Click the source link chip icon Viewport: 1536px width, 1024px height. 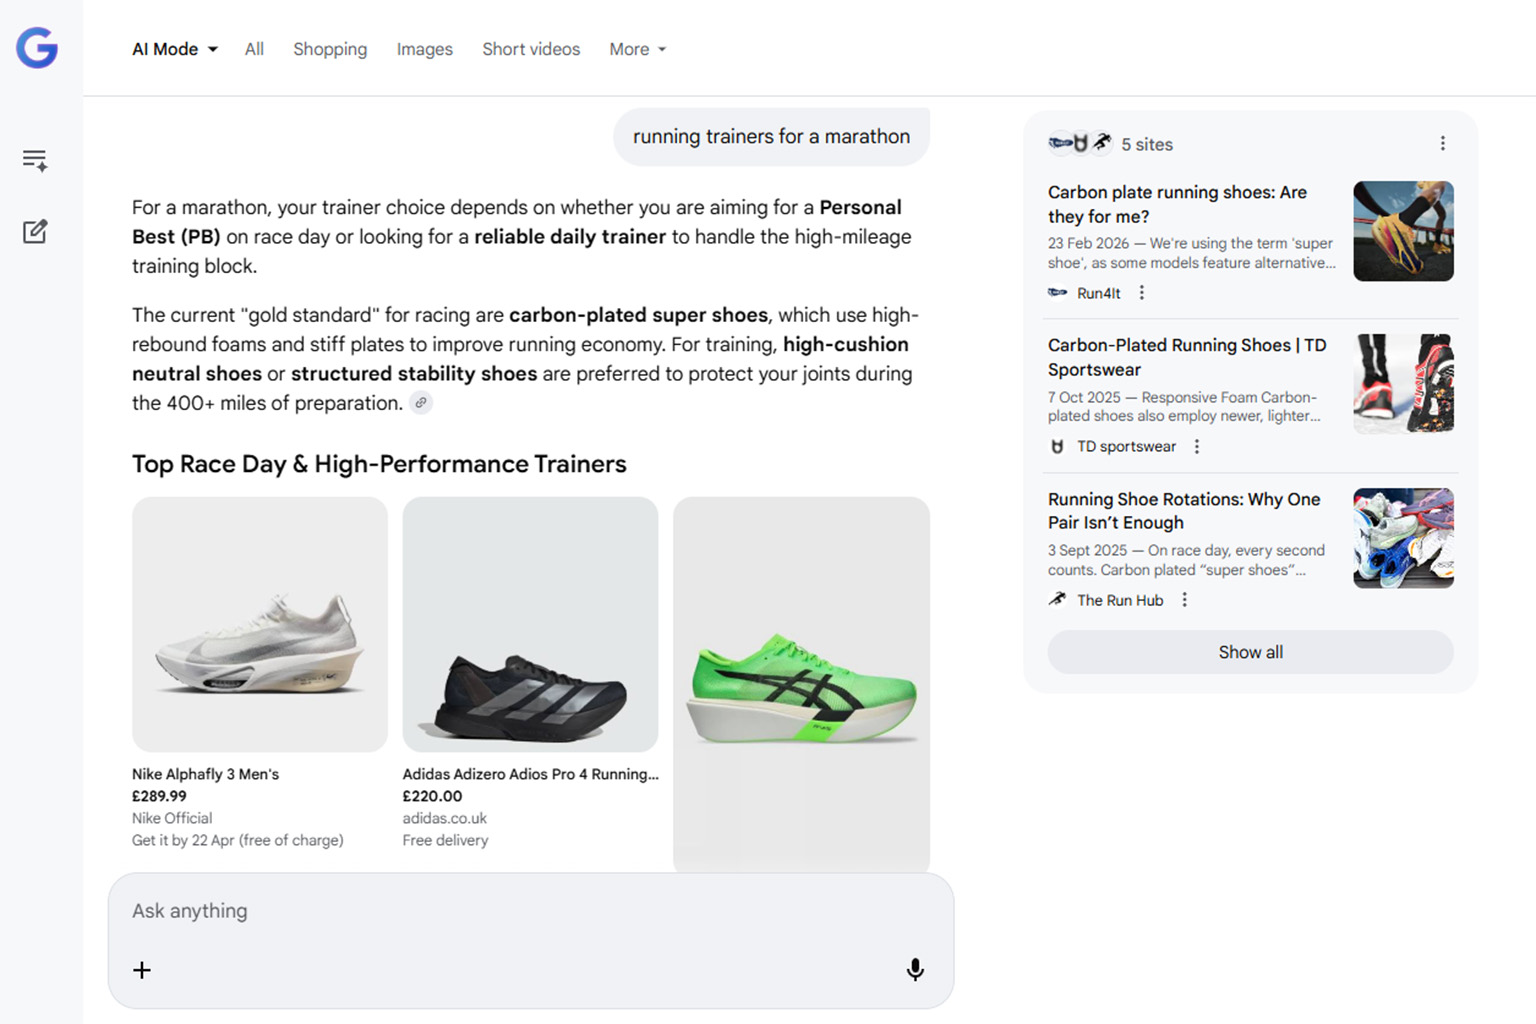pos(421,403)
